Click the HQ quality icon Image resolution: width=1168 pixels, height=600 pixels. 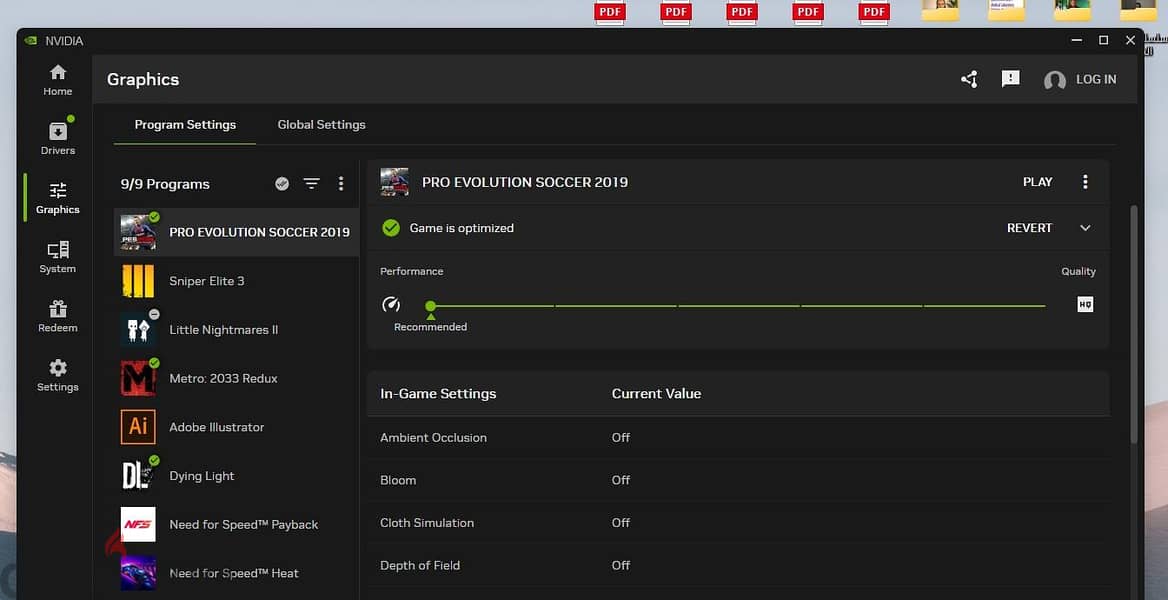[1085, 304]
